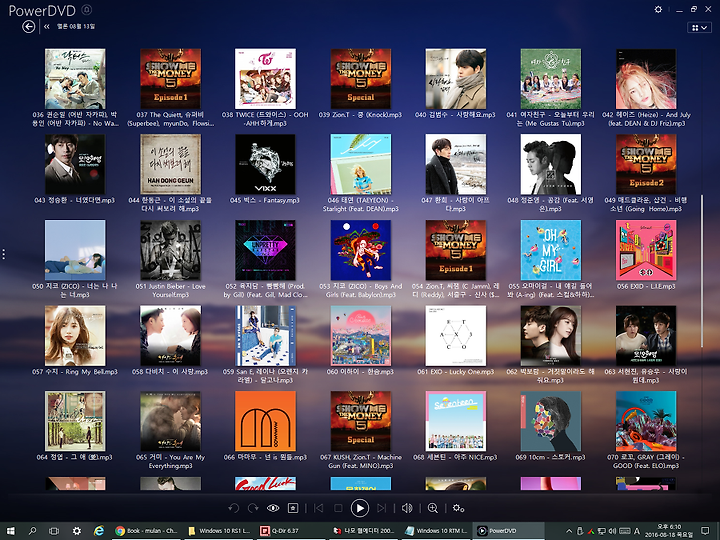Switch to Q-Dir 6.37 taskbar window
Image resolution: width=720 pixels, height=540 pixels.
point(291,531)
